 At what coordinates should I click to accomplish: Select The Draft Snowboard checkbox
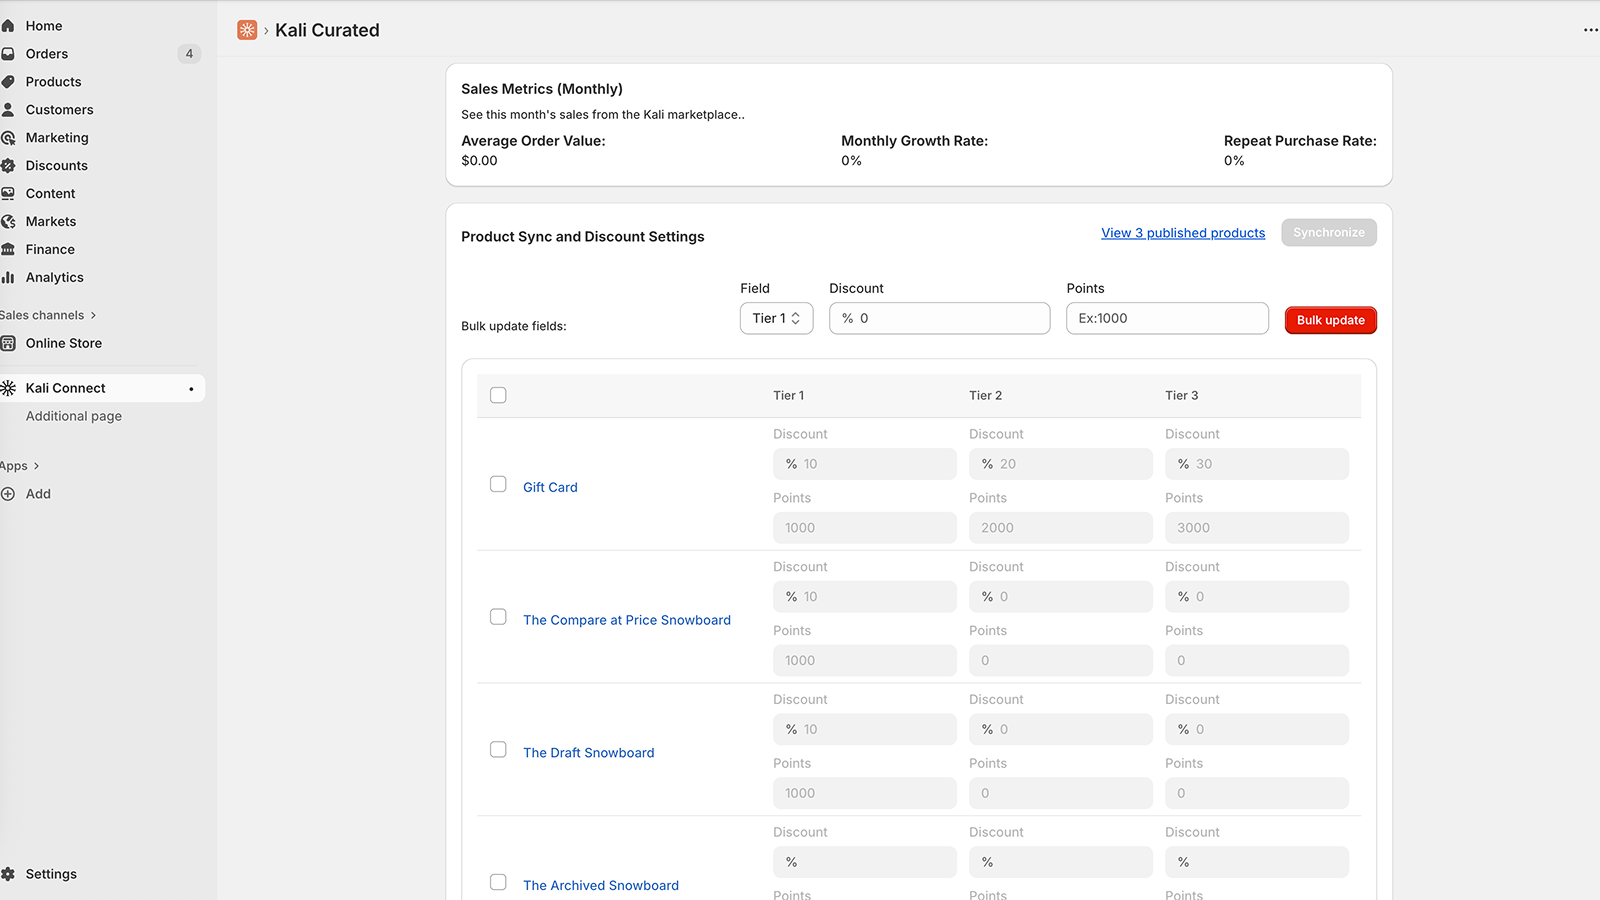point(498,750)
